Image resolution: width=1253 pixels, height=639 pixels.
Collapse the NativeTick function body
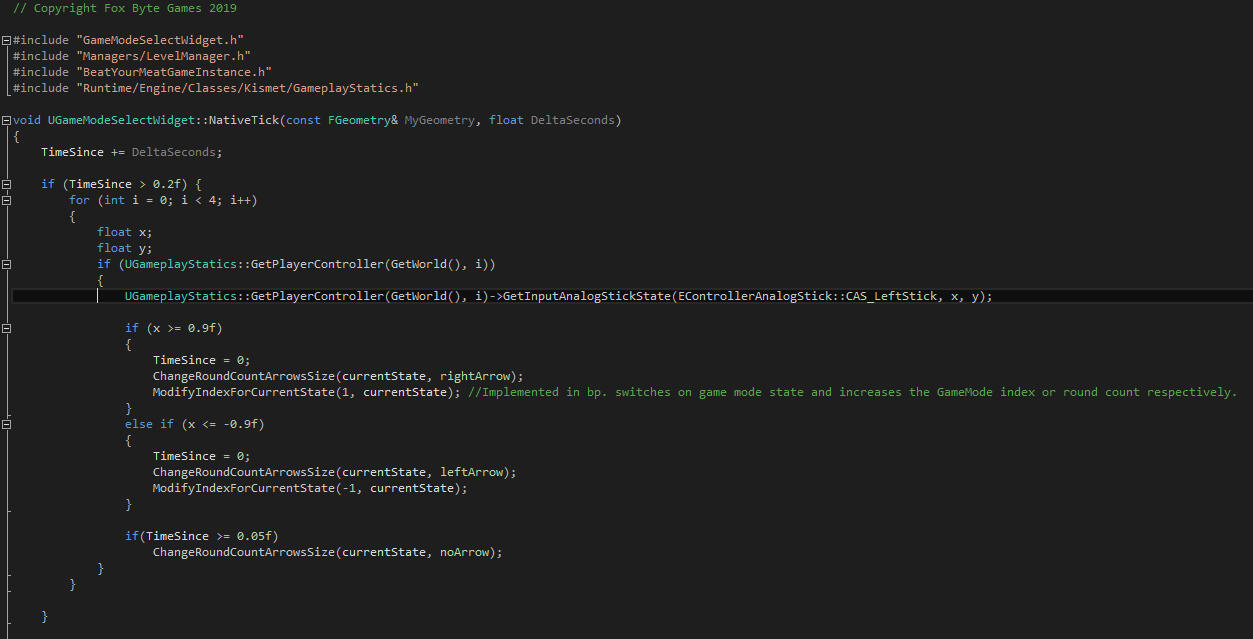coord(7,120)
